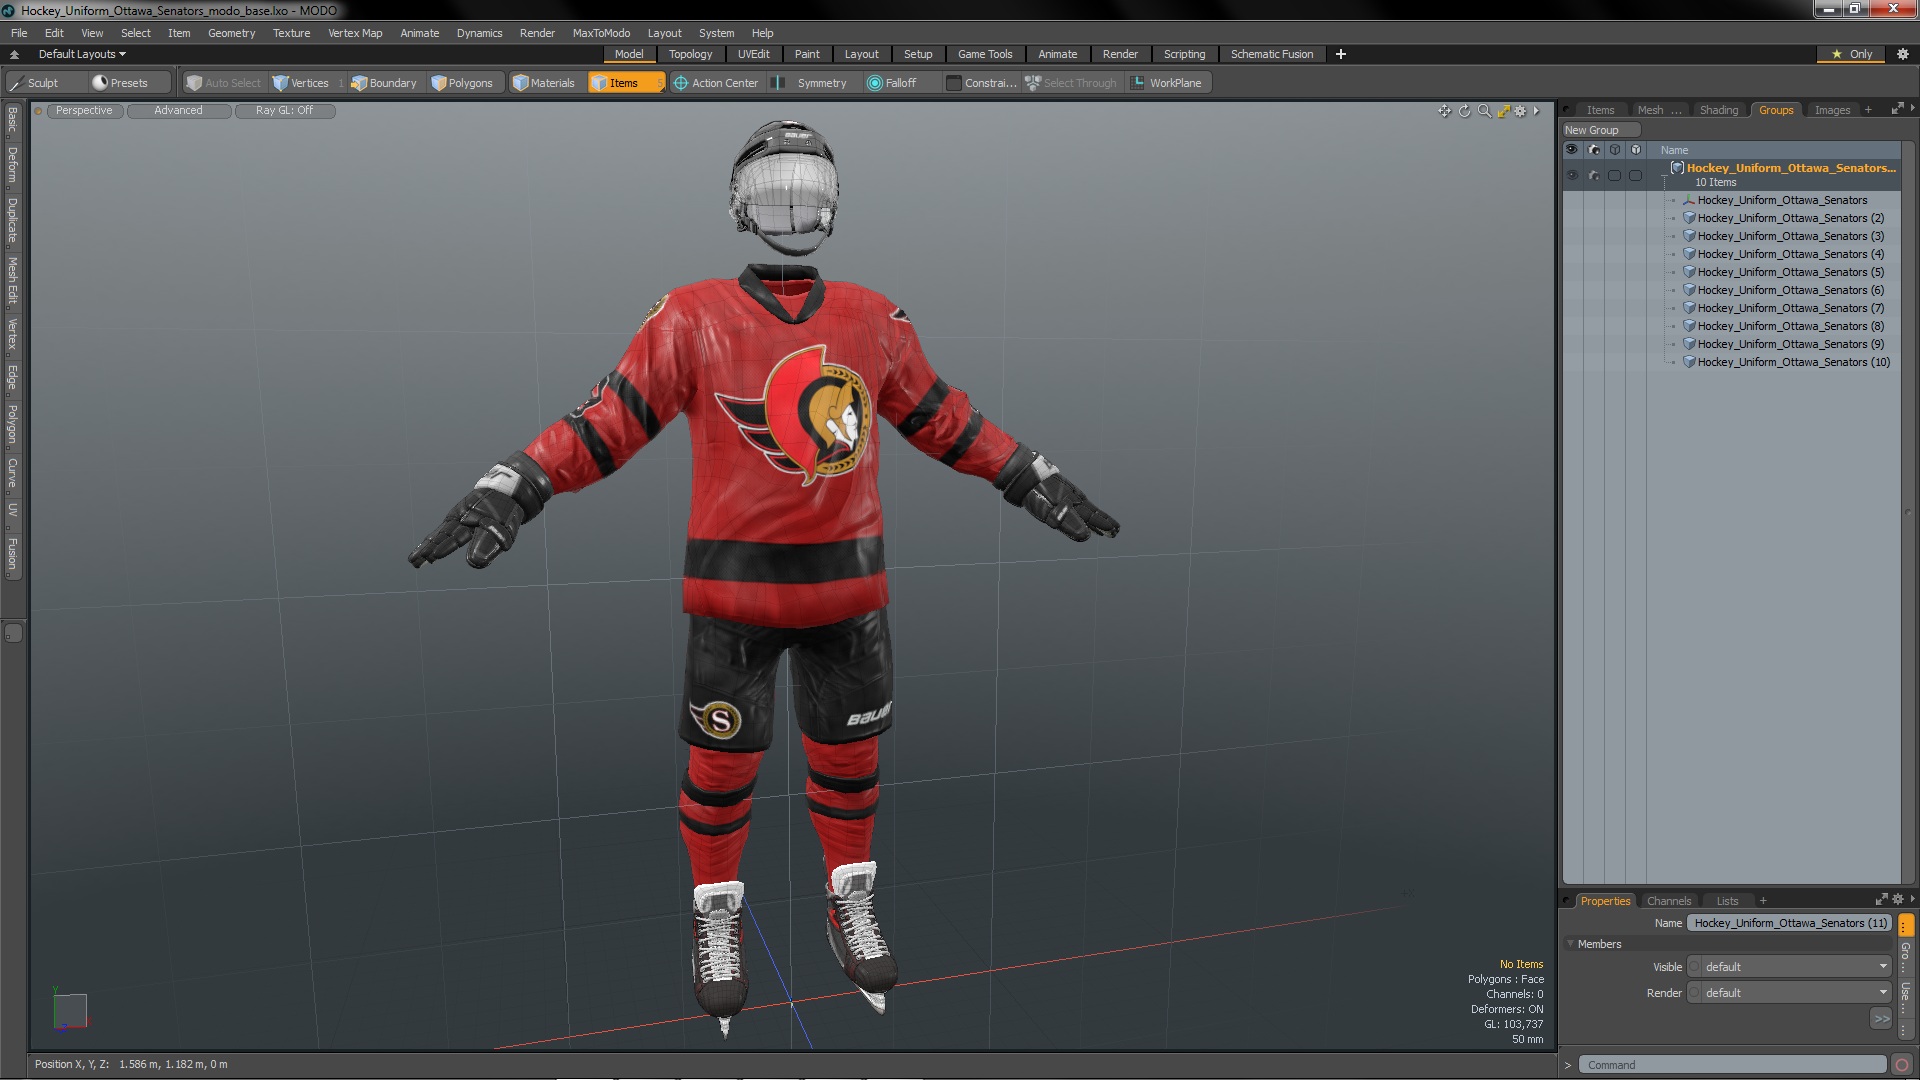Click the Perspective view button
The height and width of the screenshot is (1080, 1920).
[84, 111]
